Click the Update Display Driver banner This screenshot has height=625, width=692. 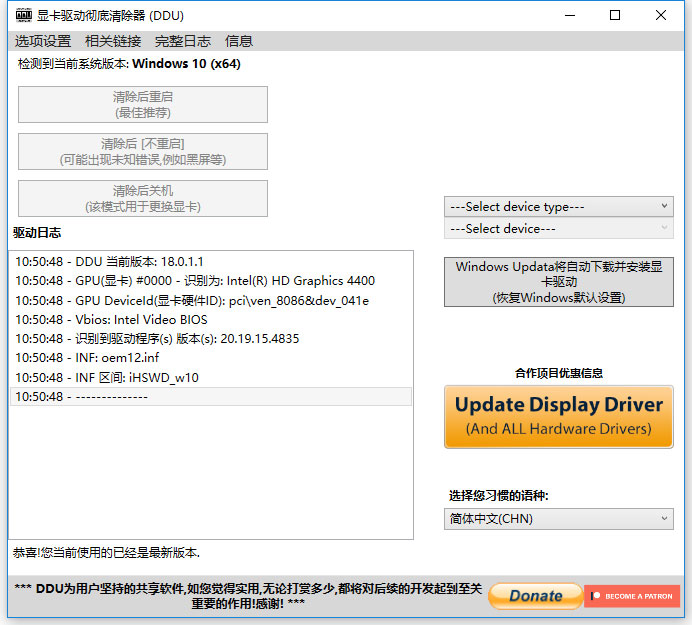tap(559, 417)
